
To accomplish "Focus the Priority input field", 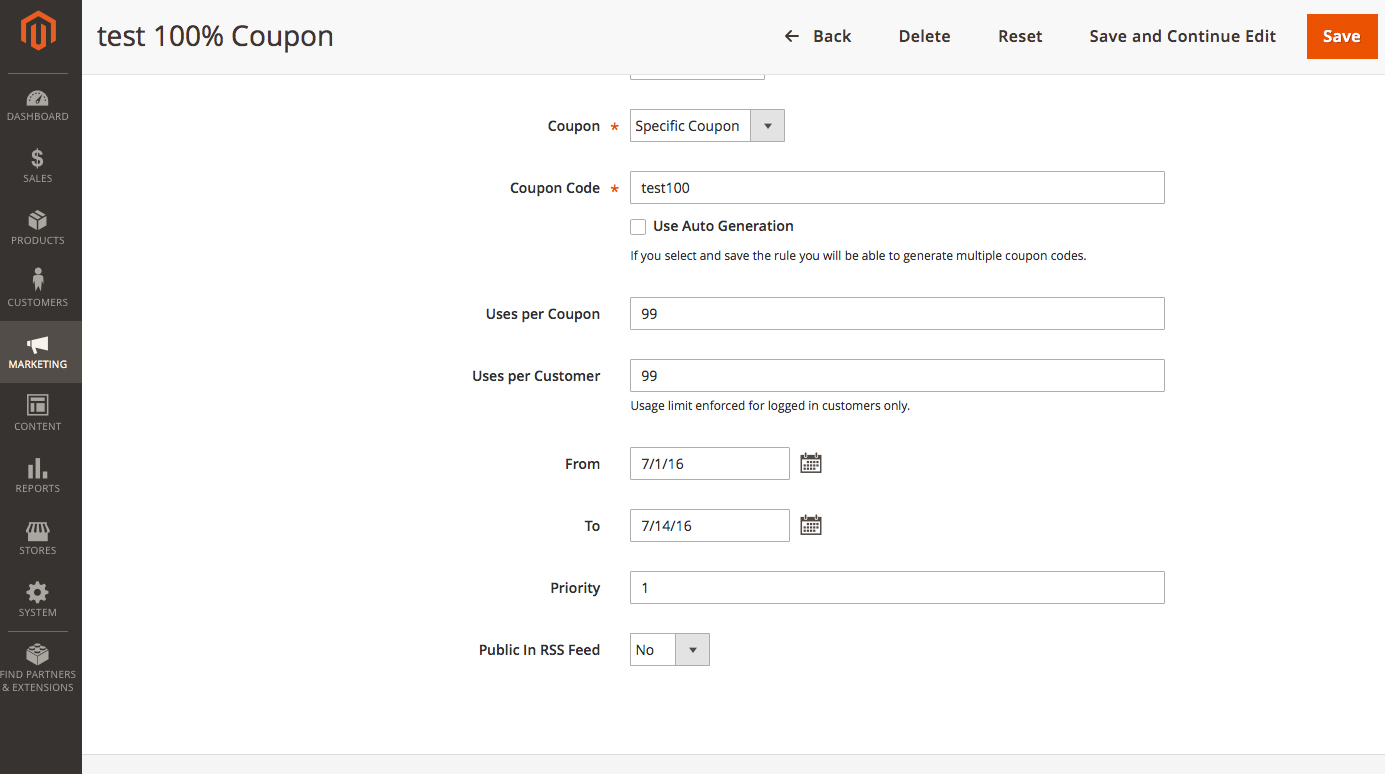I will [x=897, y=588].
